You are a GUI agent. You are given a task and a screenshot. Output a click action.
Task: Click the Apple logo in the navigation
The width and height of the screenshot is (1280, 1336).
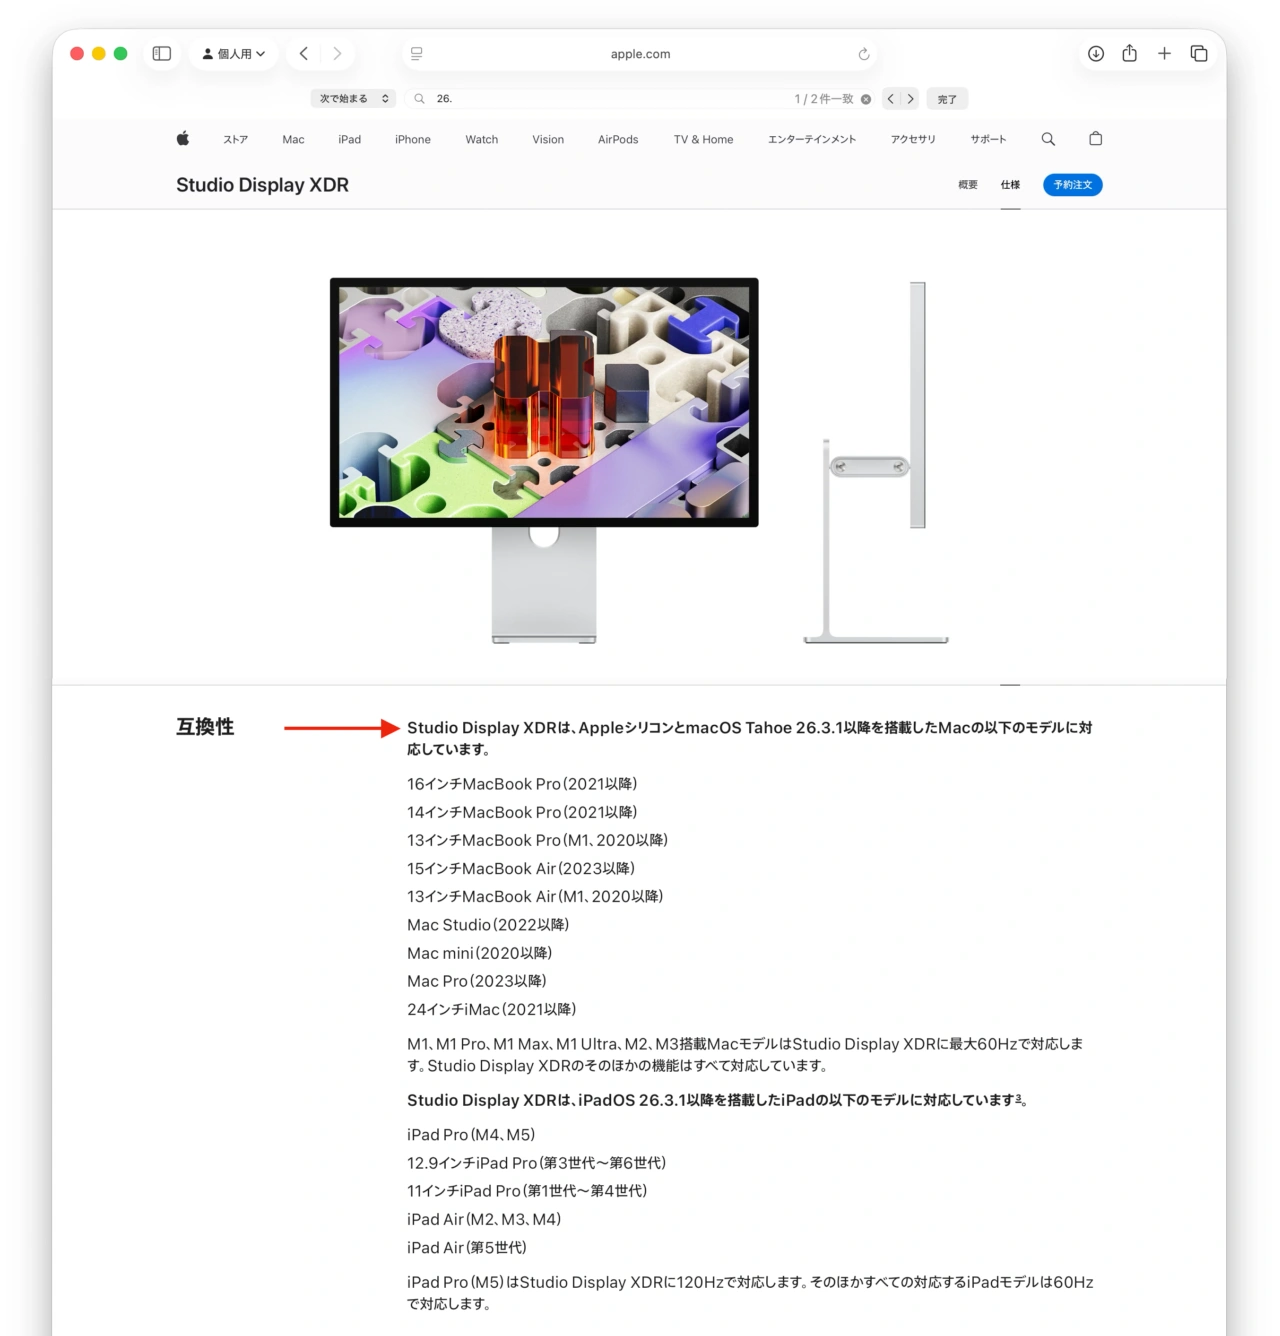(x=183, y=139)
